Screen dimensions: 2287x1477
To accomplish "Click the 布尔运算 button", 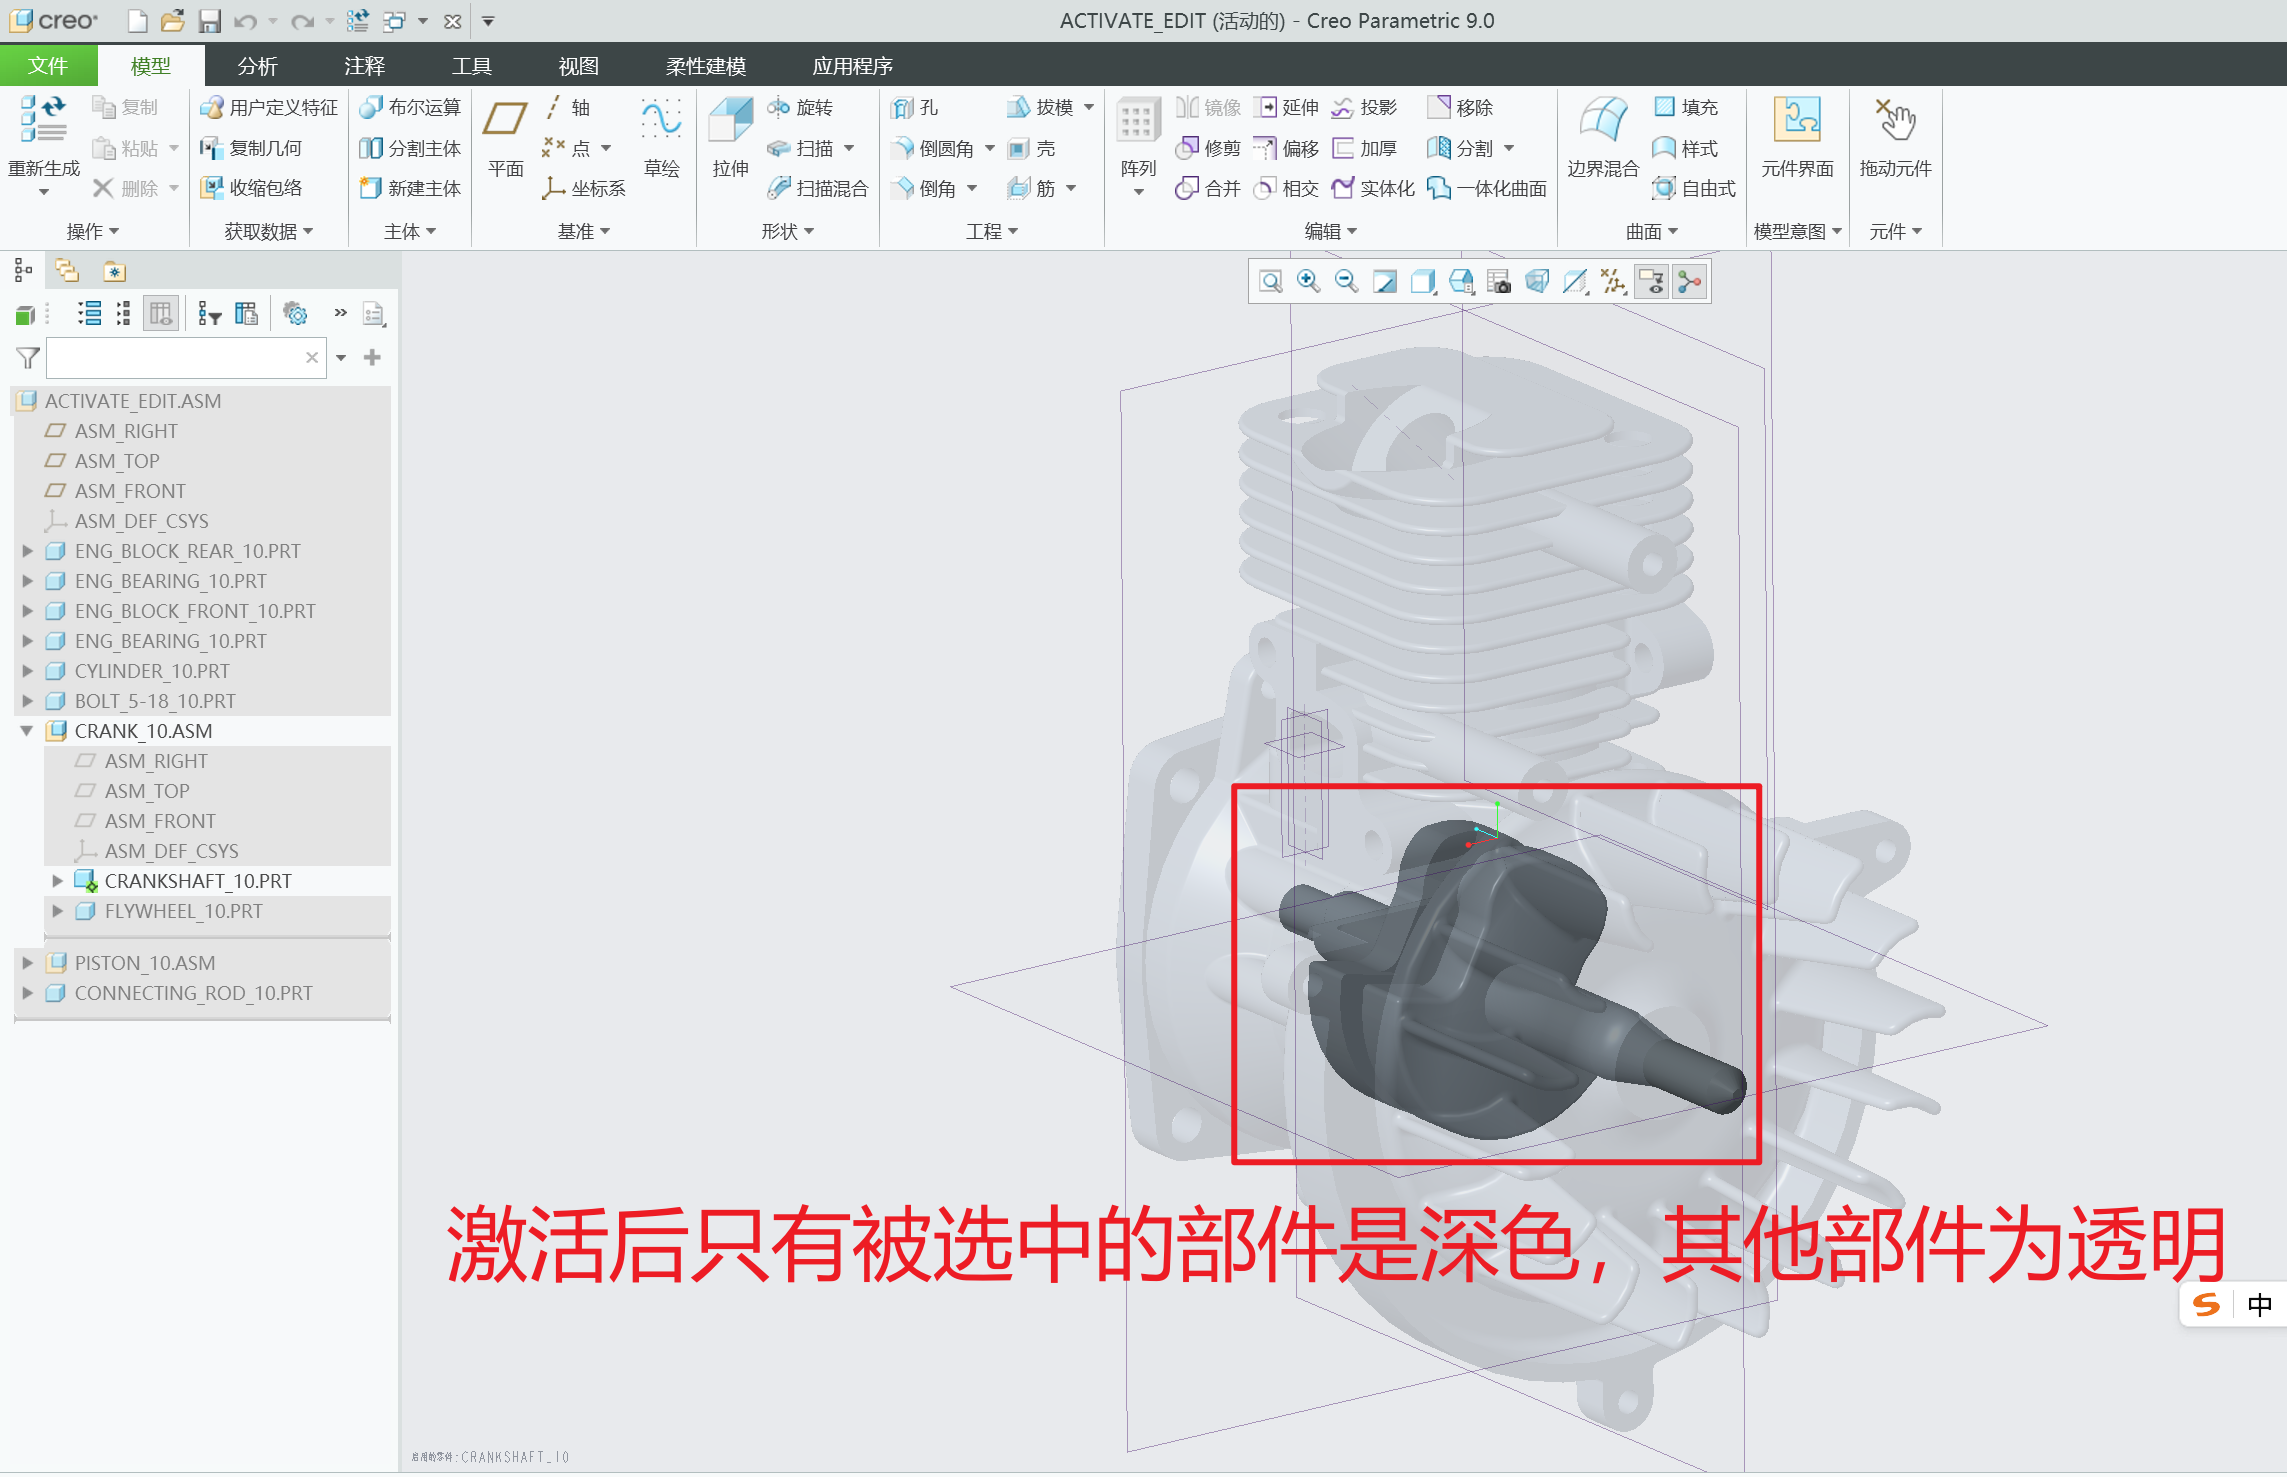I will coord(410,107).
